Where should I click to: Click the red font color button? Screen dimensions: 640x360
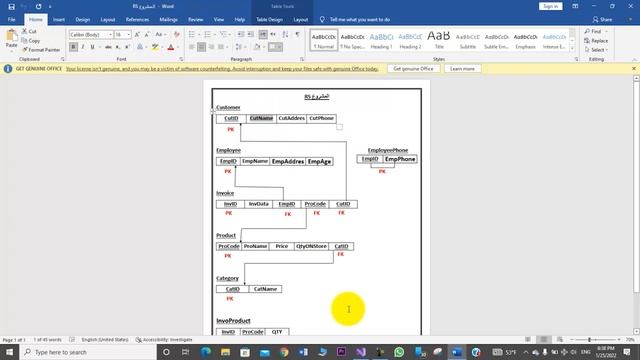click(x=171, y=47)
